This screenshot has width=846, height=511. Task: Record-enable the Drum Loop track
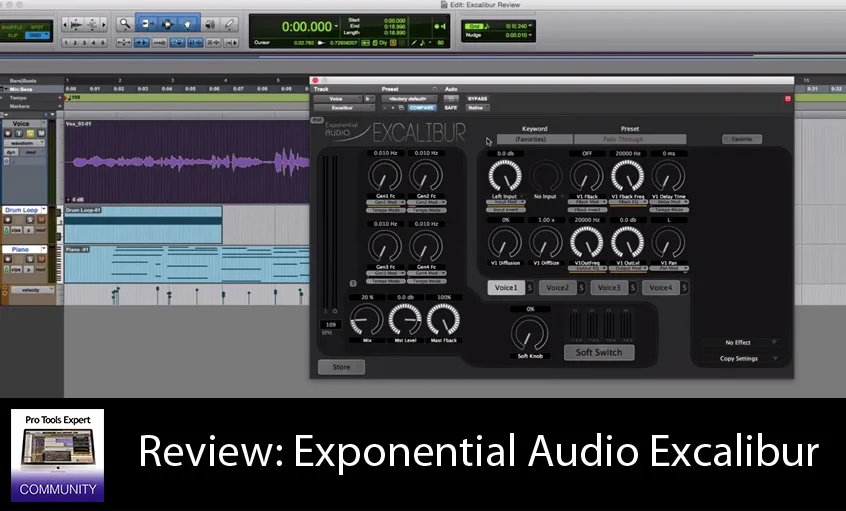click(x=8, y=220)
